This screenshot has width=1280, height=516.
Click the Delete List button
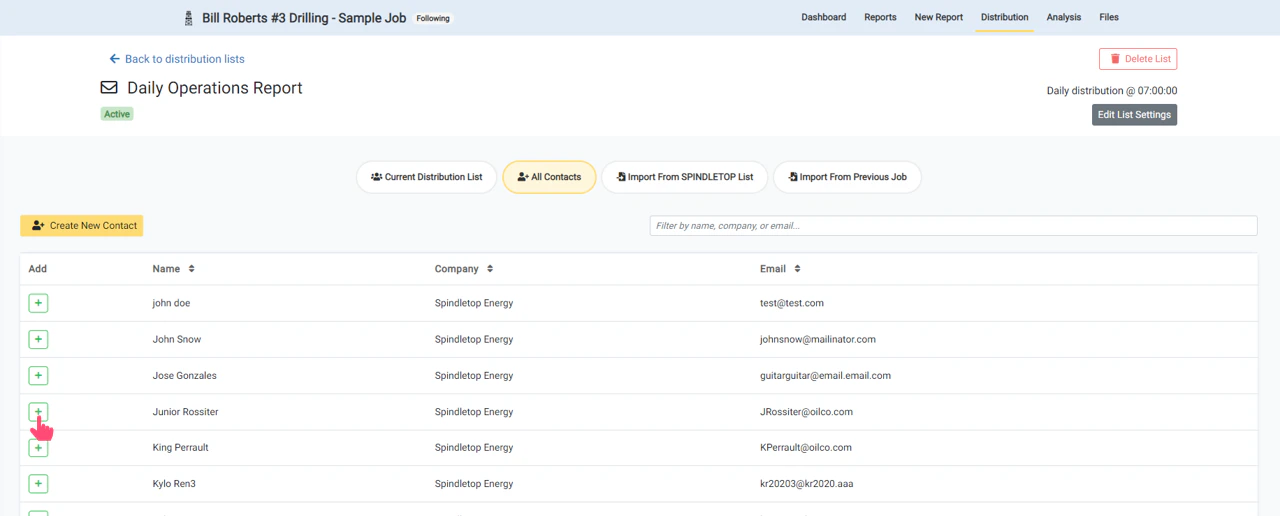pos(1138,59)
